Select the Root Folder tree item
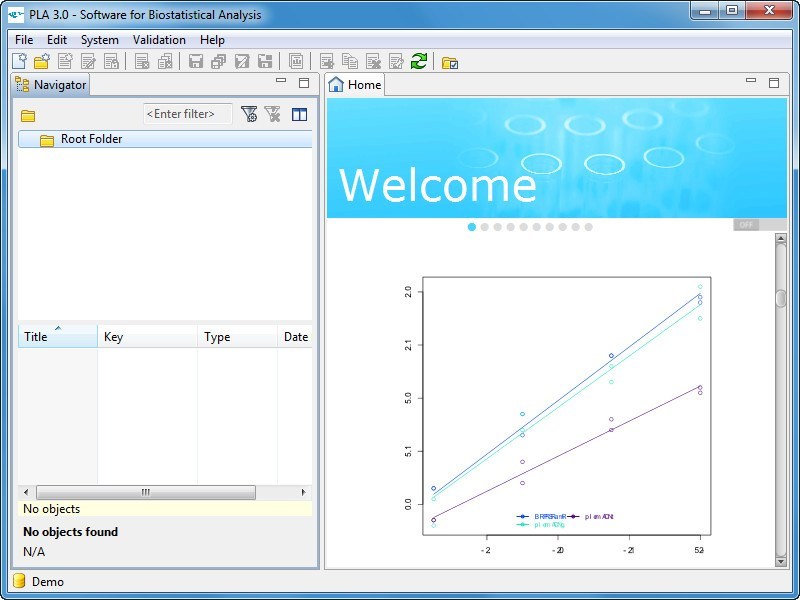This screenshot has height=600, width=800. 165,139
